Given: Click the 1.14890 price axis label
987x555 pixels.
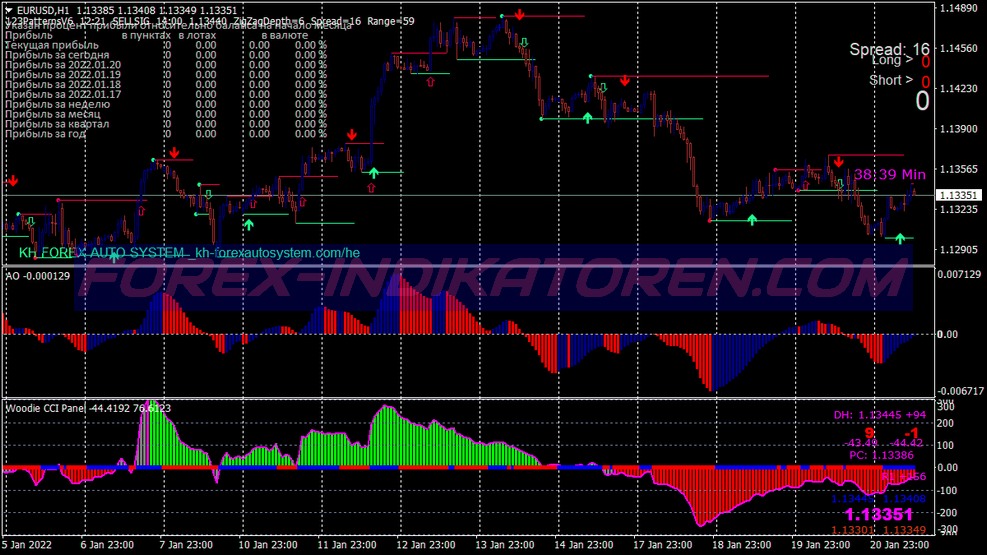Looking at the screenshot, I should (x=958, y=8).
